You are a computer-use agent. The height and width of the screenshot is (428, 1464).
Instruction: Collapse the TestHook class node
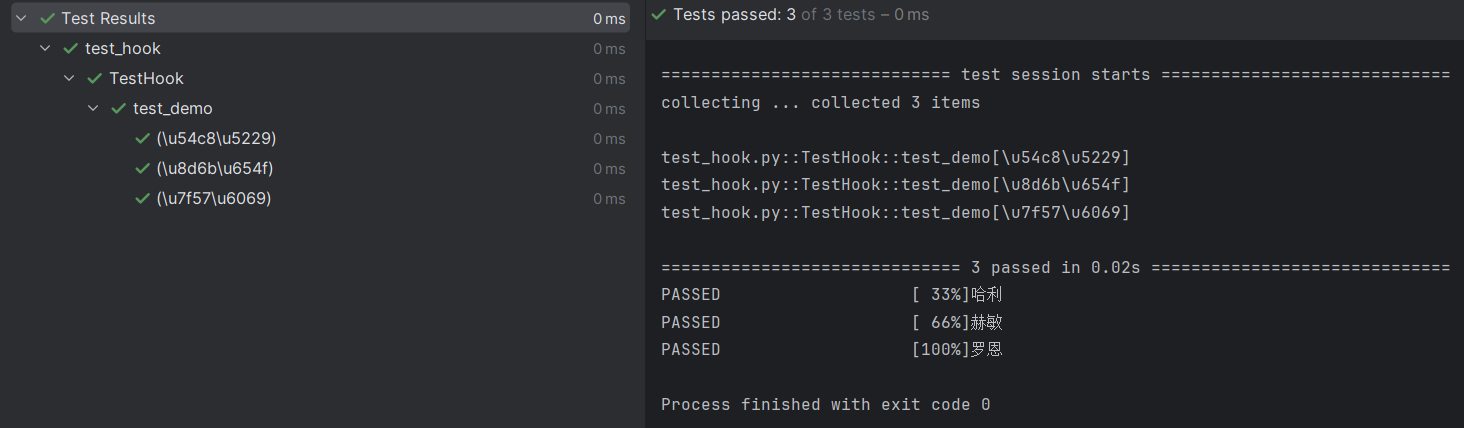pyautogui.click(x=69, y=79)
